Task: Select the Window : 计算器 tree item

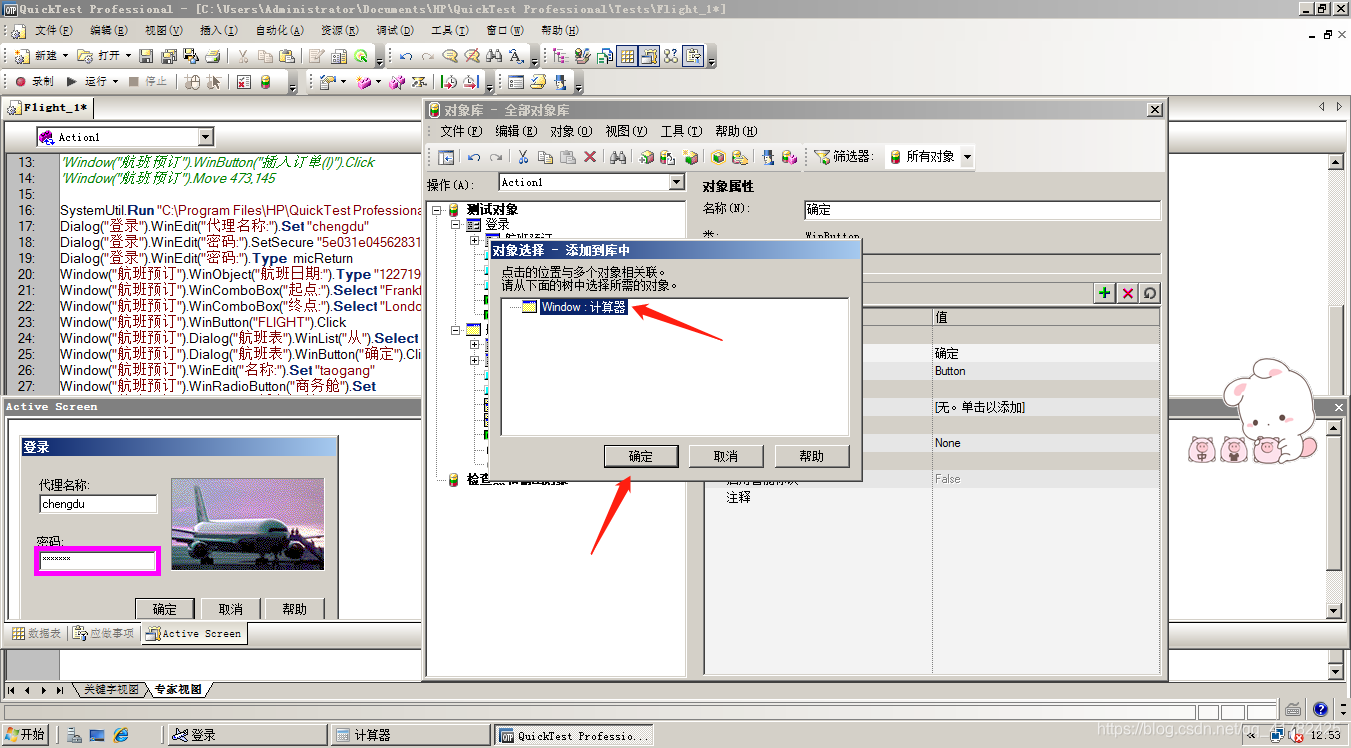Action: tap(584, 307)
